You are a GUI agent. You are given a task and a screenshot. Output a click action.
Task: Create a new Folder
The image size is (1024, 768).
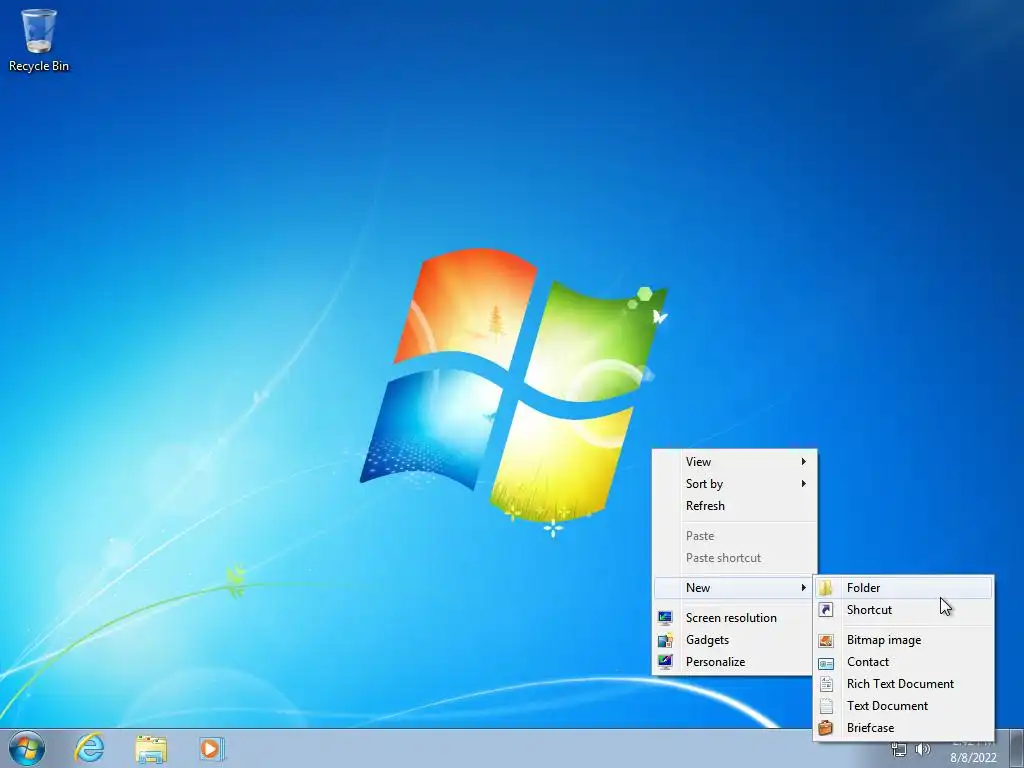click(904, 588)
